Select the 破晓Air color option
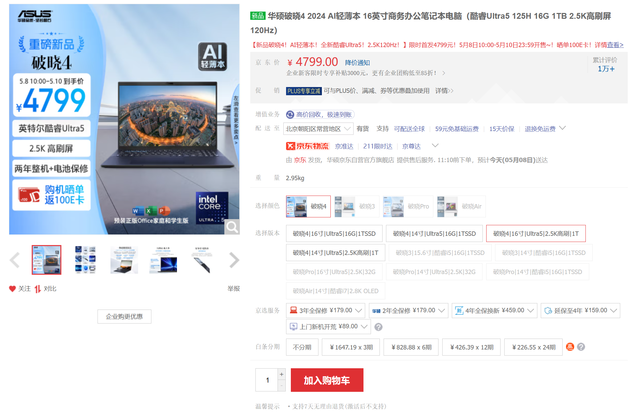The width and height of the screenshot is (640, 414). pos(460,206)
